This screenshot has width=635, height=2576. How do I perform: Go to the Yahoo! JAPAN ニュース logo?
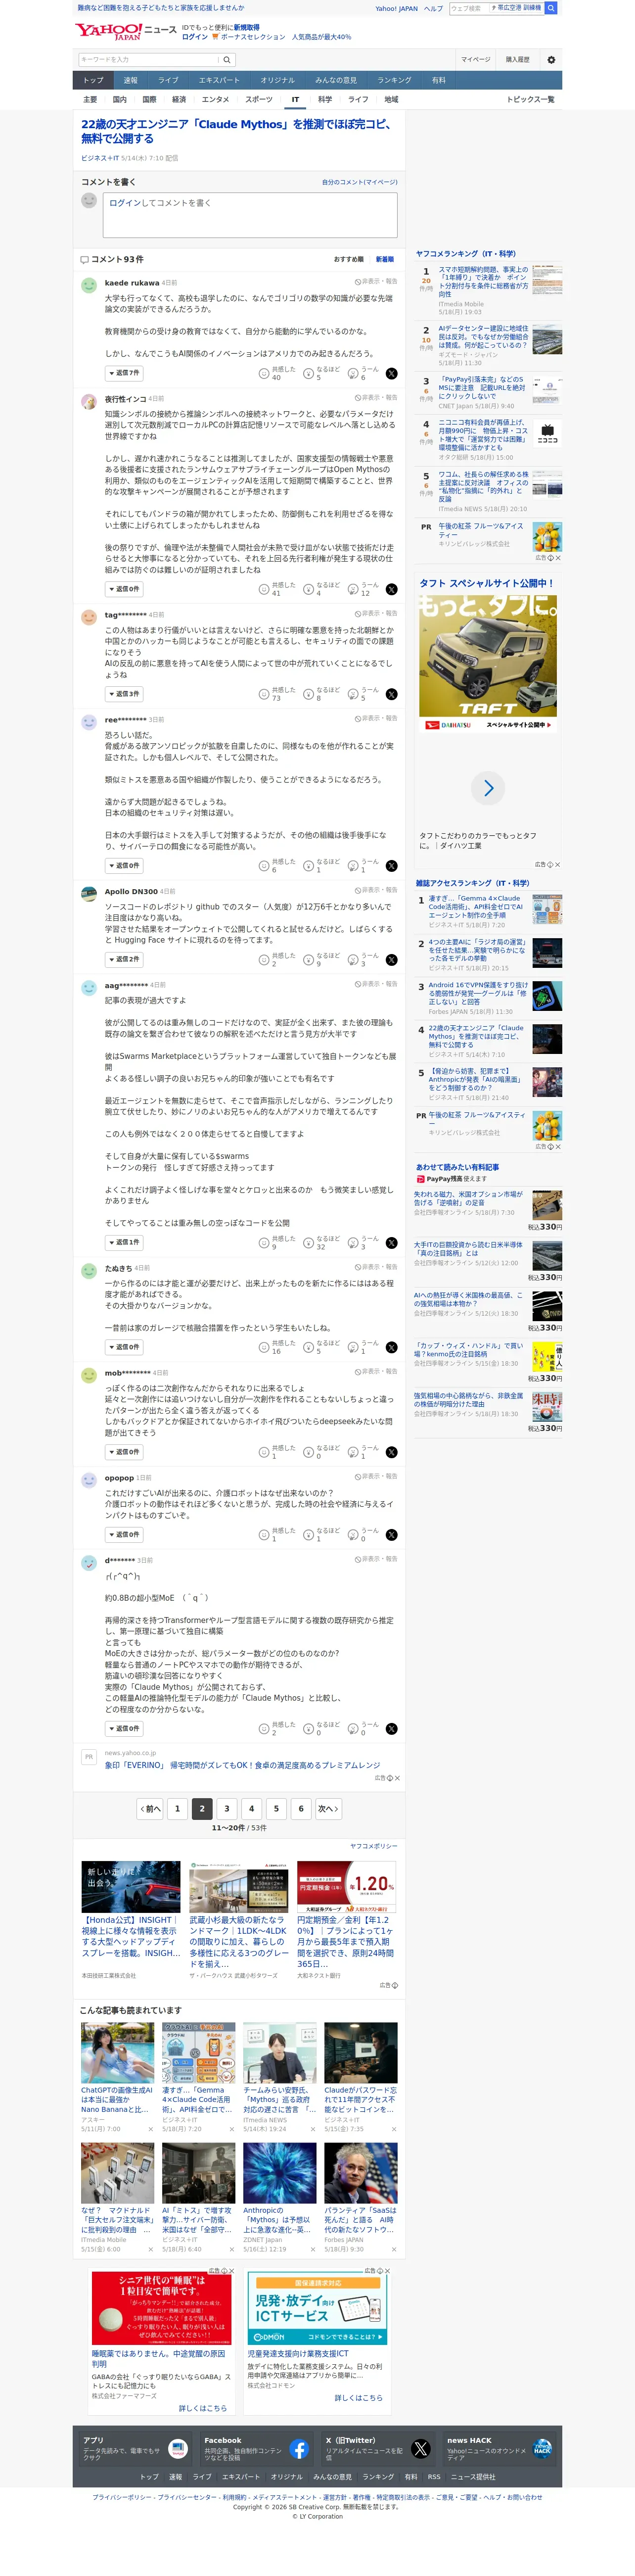click(x=125, y=32)
